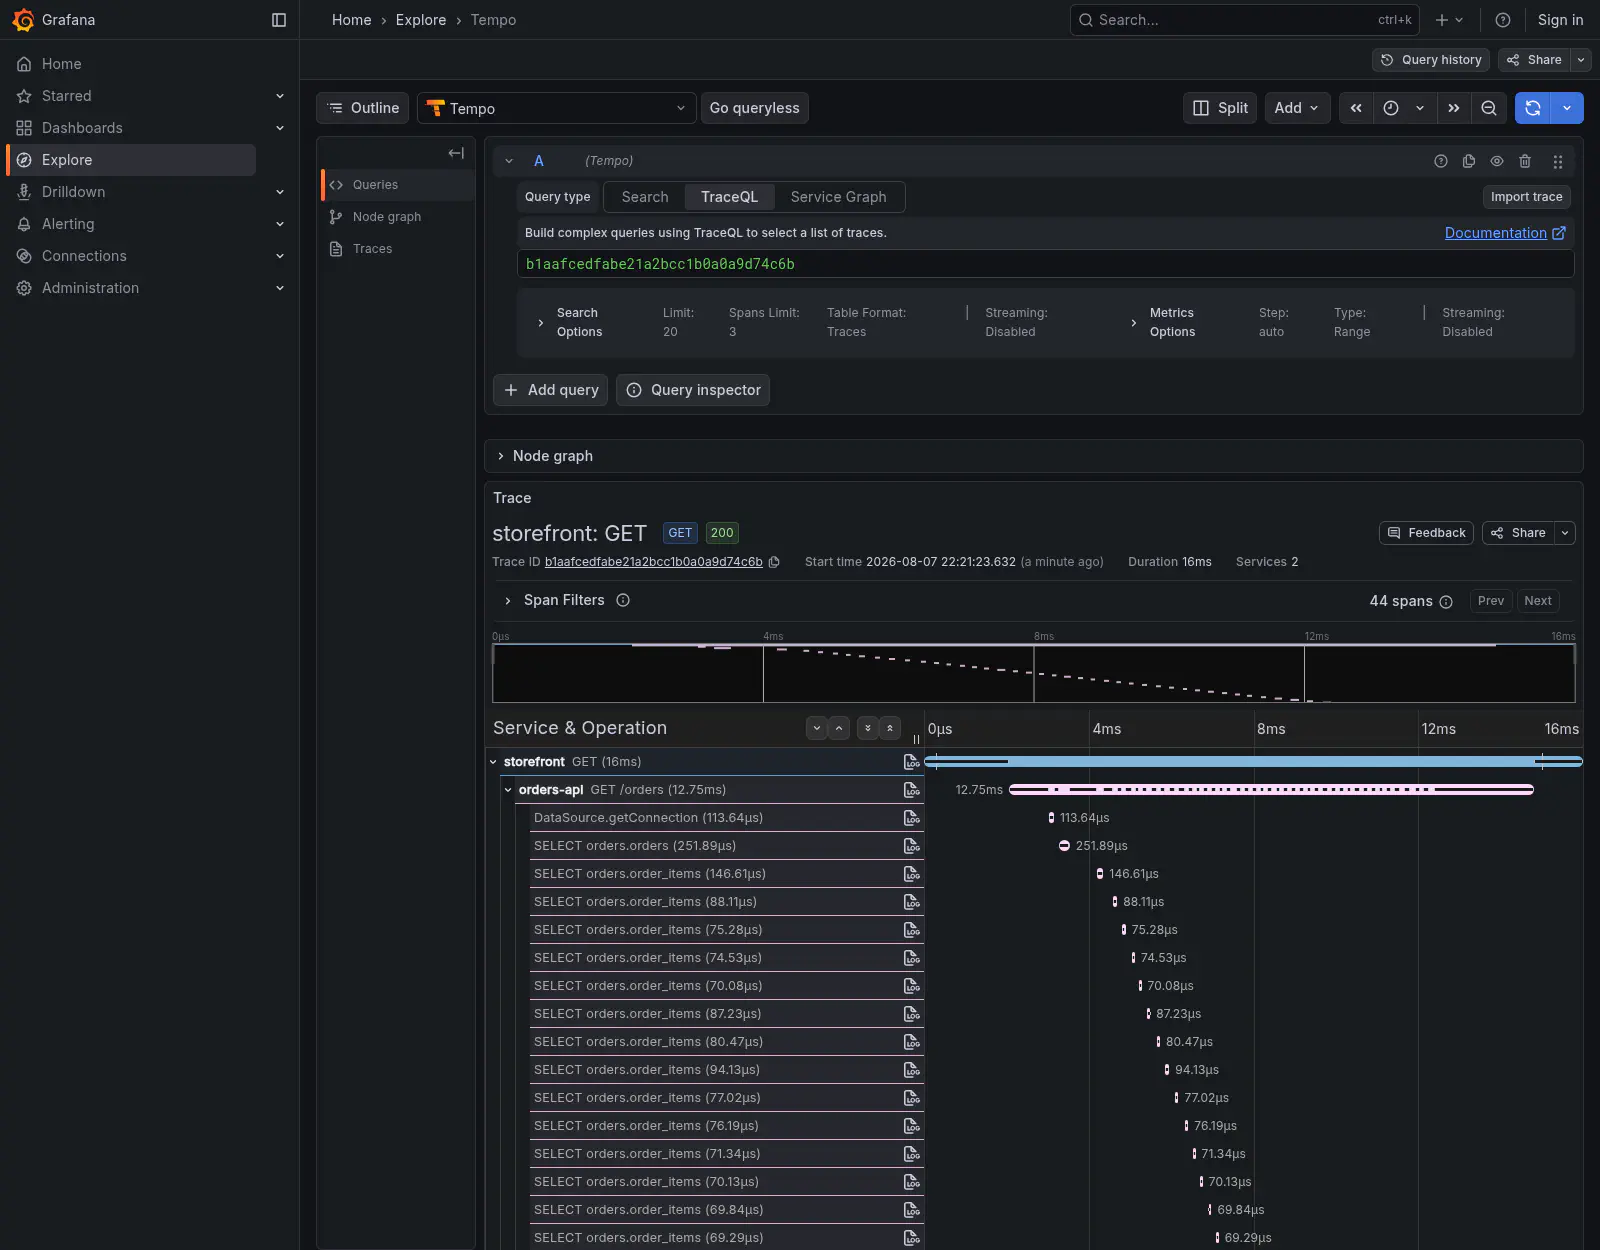Toggle query A visibility eye icon

point(1497,161)
